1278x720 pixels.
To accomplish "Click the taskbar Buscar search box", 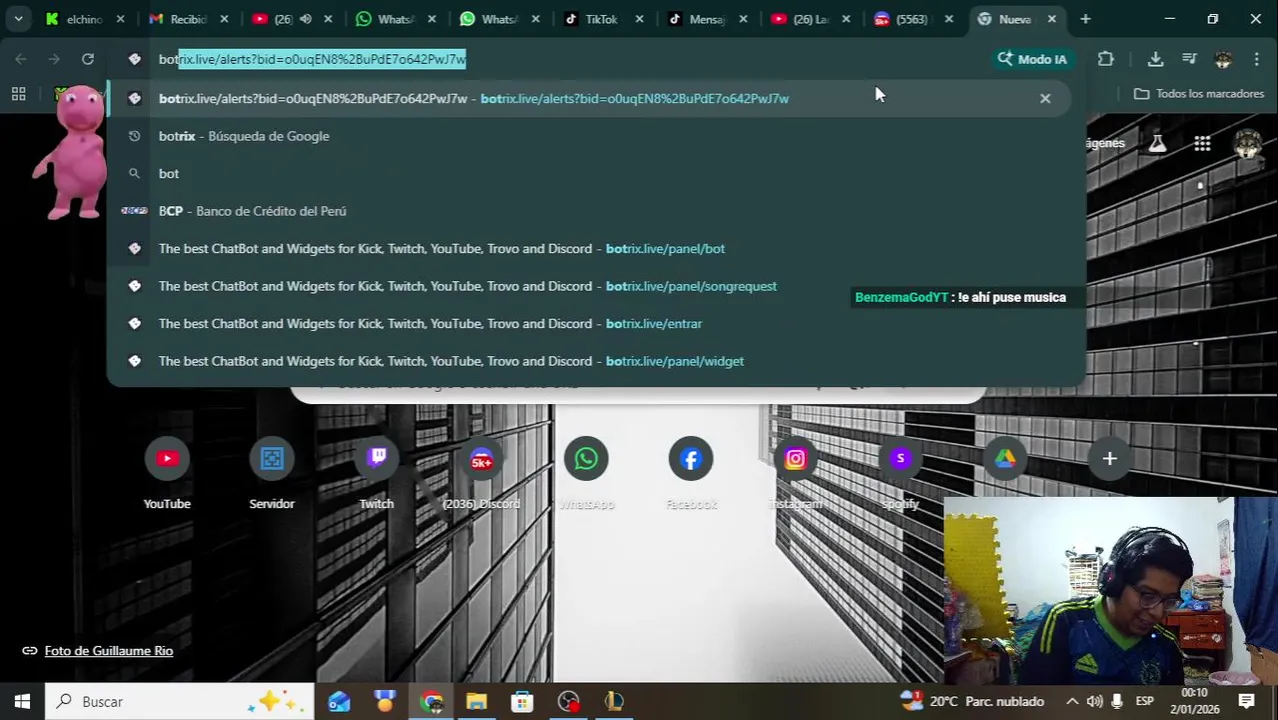I will pos(180,702).
